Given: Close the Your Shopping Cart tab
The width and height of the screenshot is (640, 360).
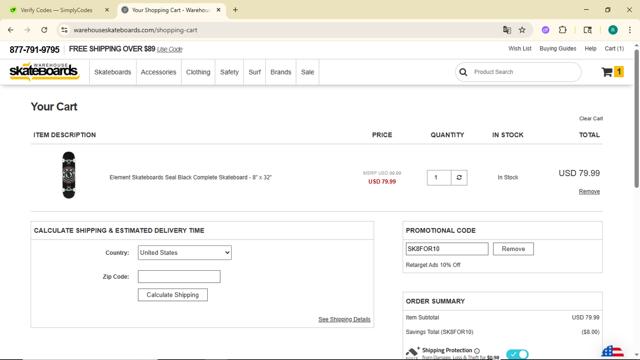Looking at the screenshot, I should point(218,10).
